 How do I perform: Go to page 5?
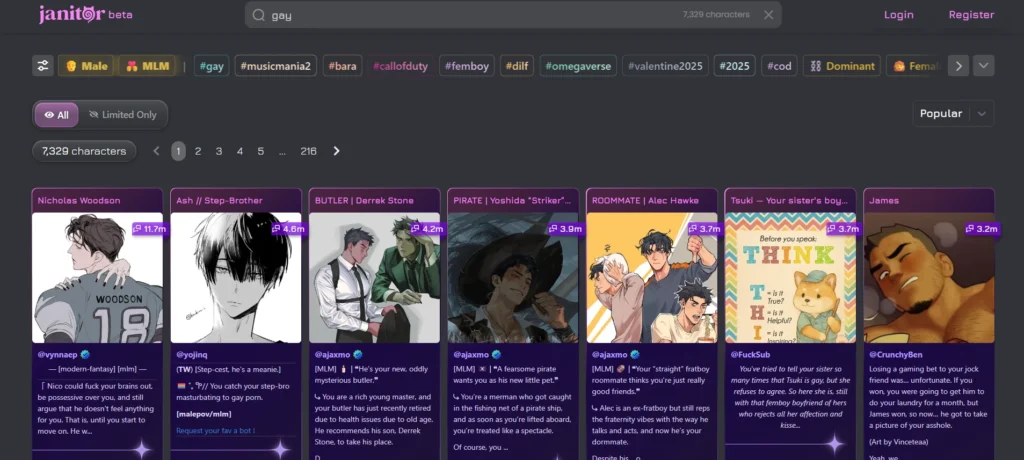tap(261, 151)
